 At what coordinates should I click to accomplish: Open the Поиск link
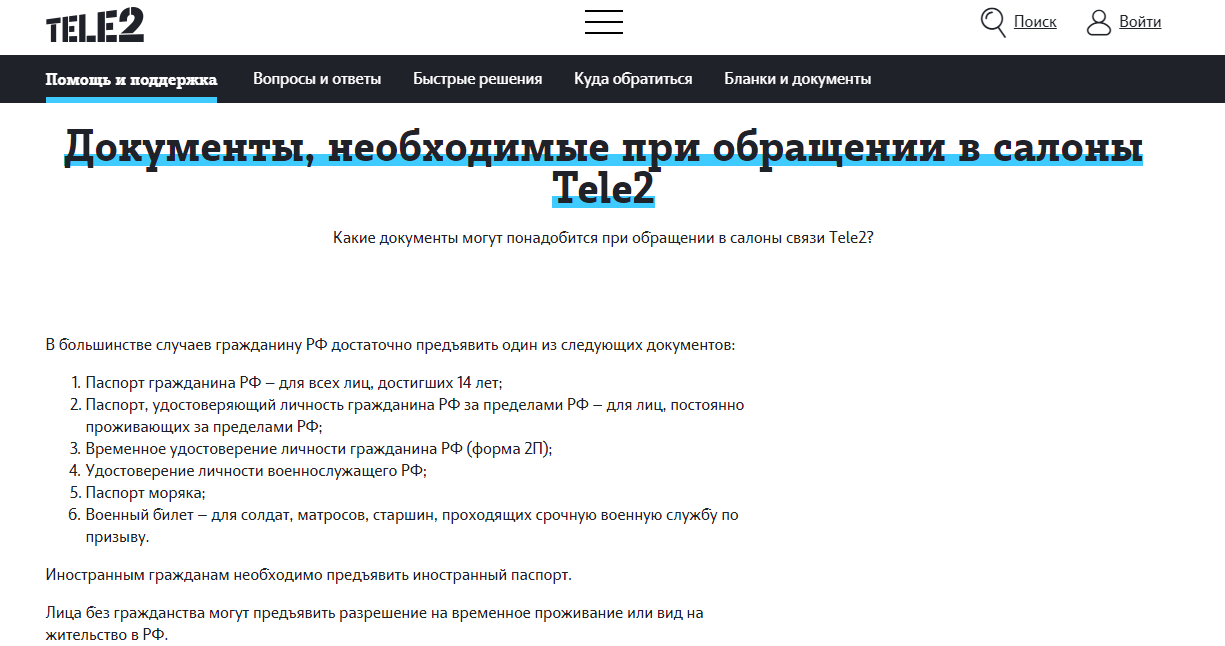coord(1035,22)
